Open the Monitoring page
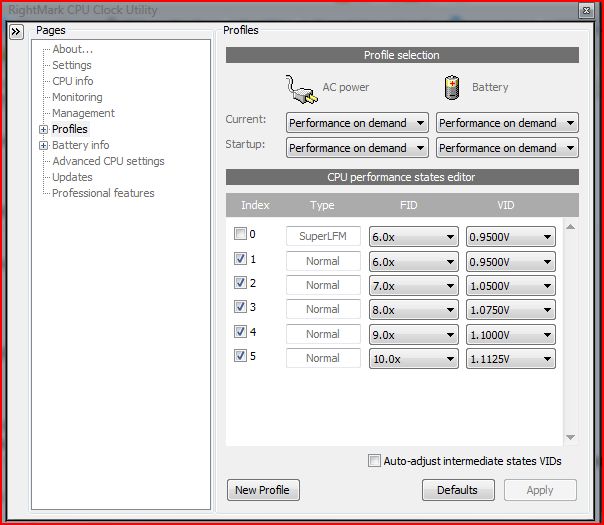 tap(77, 97)
